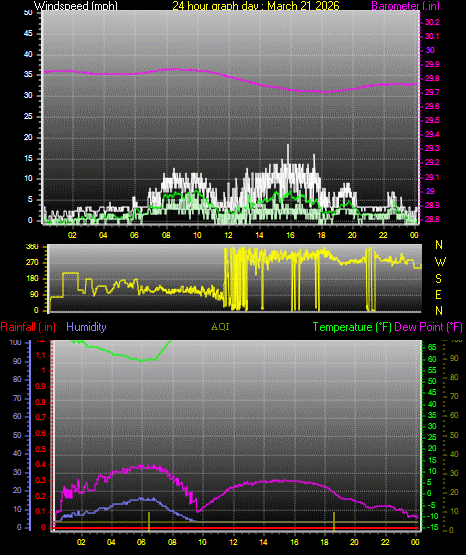Click the 'W' compass label beside wind direction chart
Viewport: 466px width, 555px height.
click(440, 262)
